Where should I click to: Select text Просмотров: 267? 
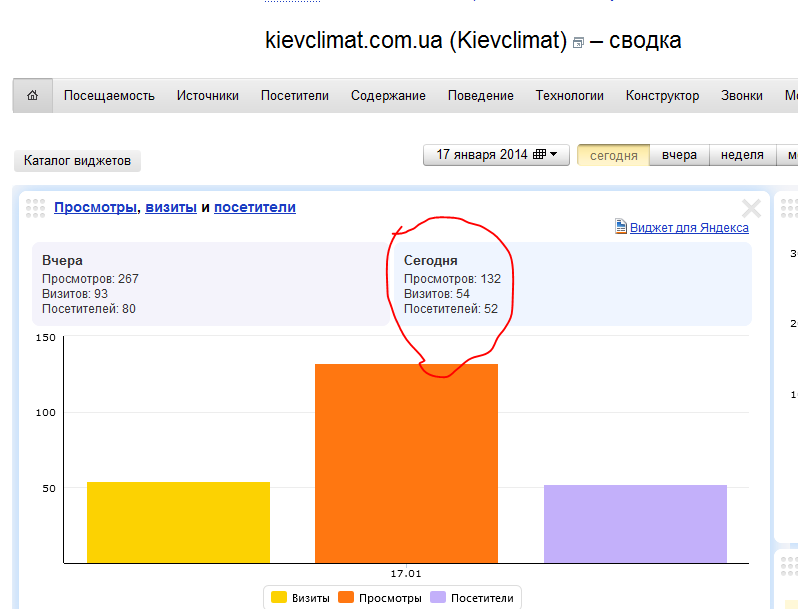90,279
